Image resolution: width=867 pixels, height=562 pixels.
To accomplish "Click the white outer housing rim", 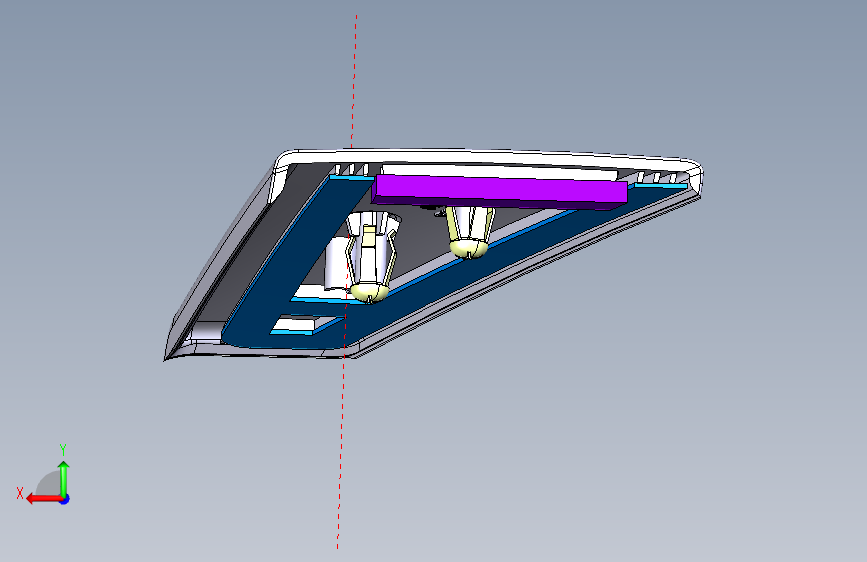I will 487,157.
